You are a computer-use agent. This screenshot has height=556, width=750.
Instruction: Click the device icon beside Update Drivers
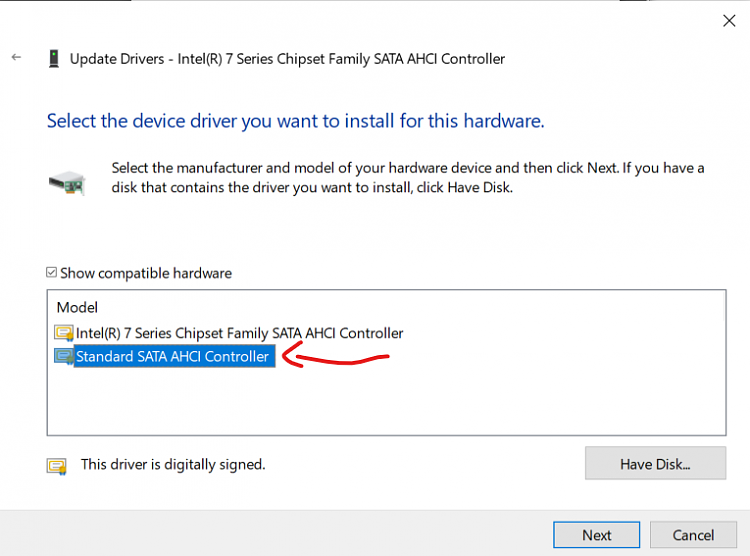[53, 59]
